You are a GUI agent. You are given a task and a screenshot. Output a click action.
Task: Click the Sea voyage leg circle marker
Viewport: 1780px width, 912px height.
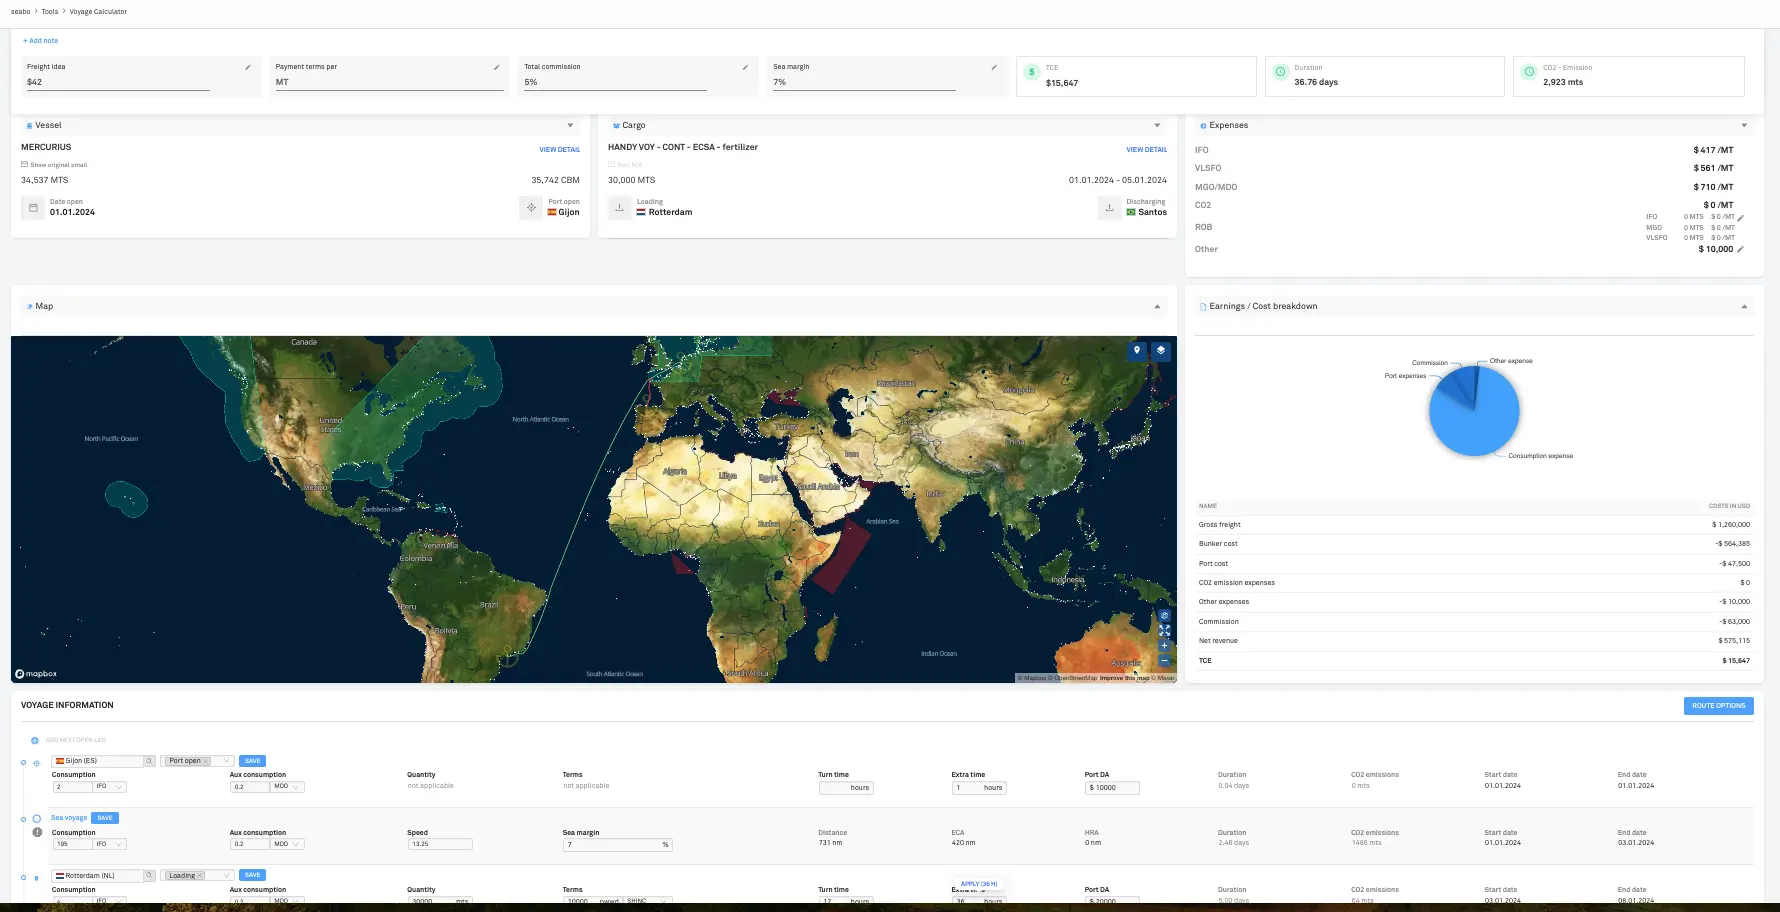37,819
